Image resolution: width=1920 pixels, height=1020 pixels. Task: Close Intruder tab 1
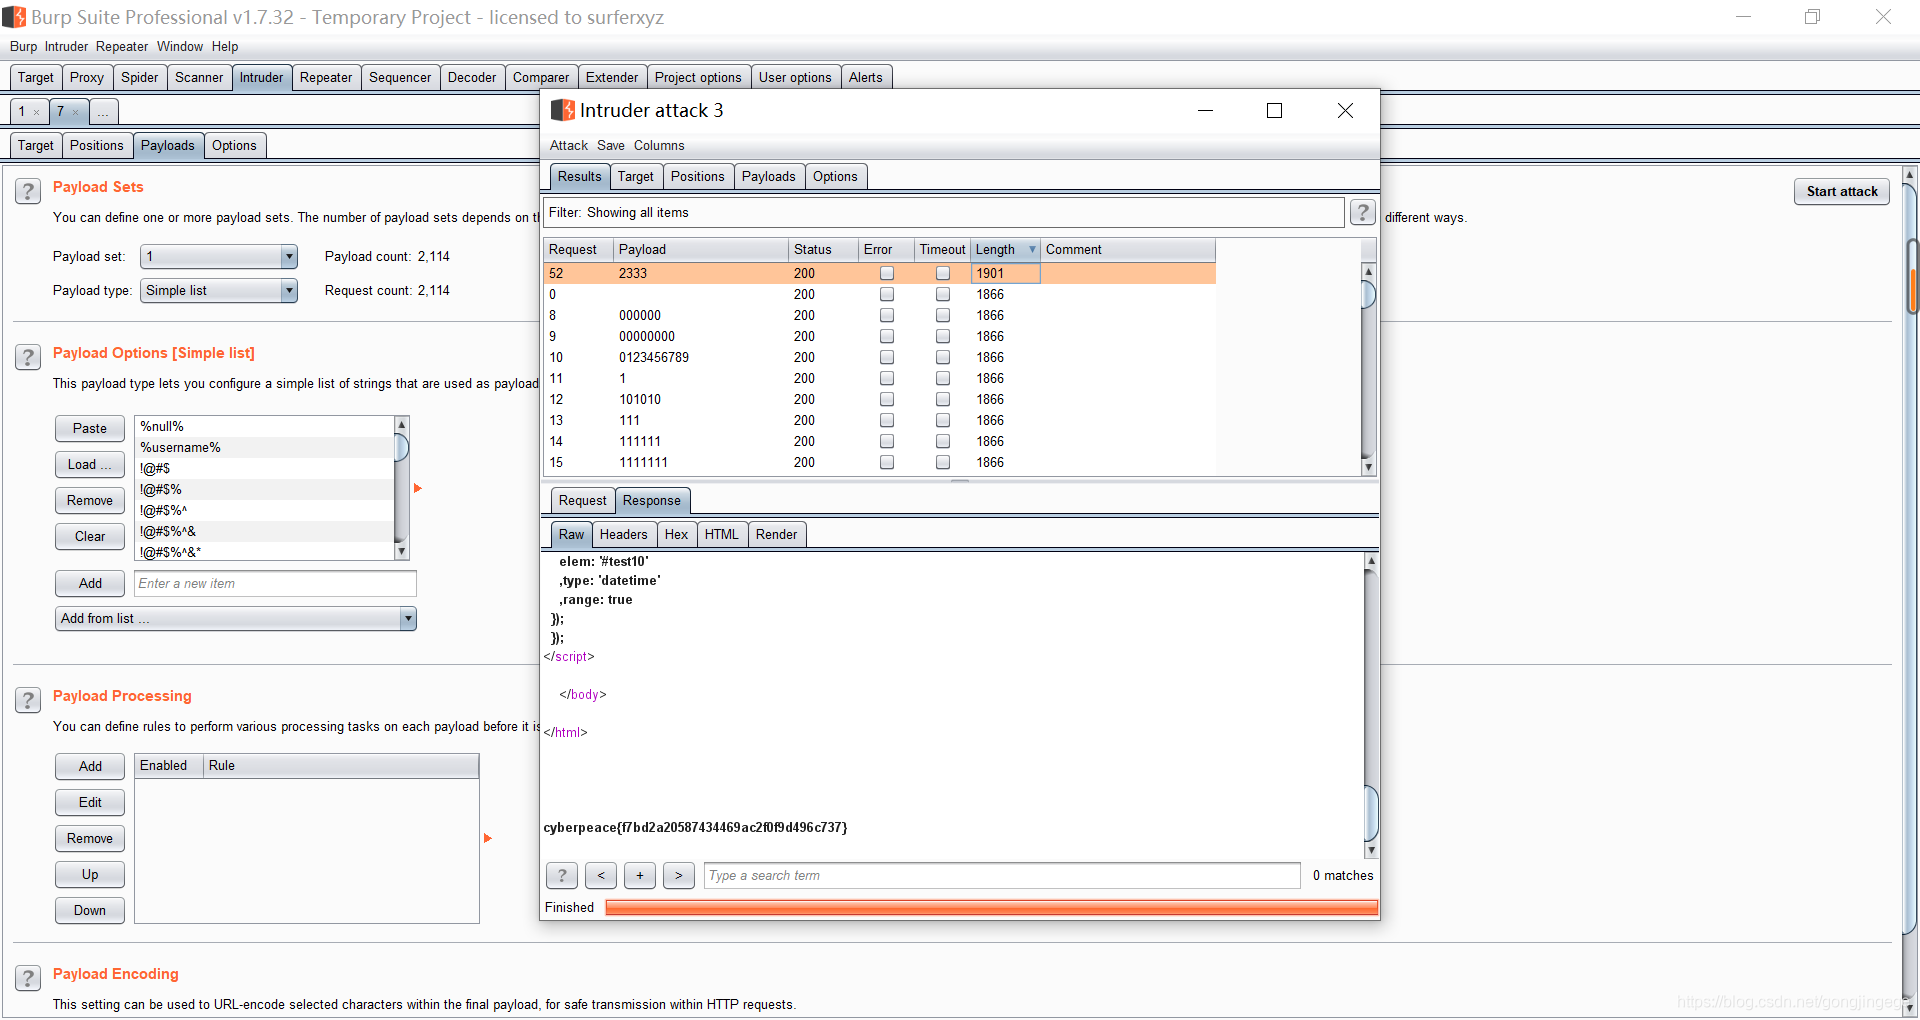click(x=37, y=112)
